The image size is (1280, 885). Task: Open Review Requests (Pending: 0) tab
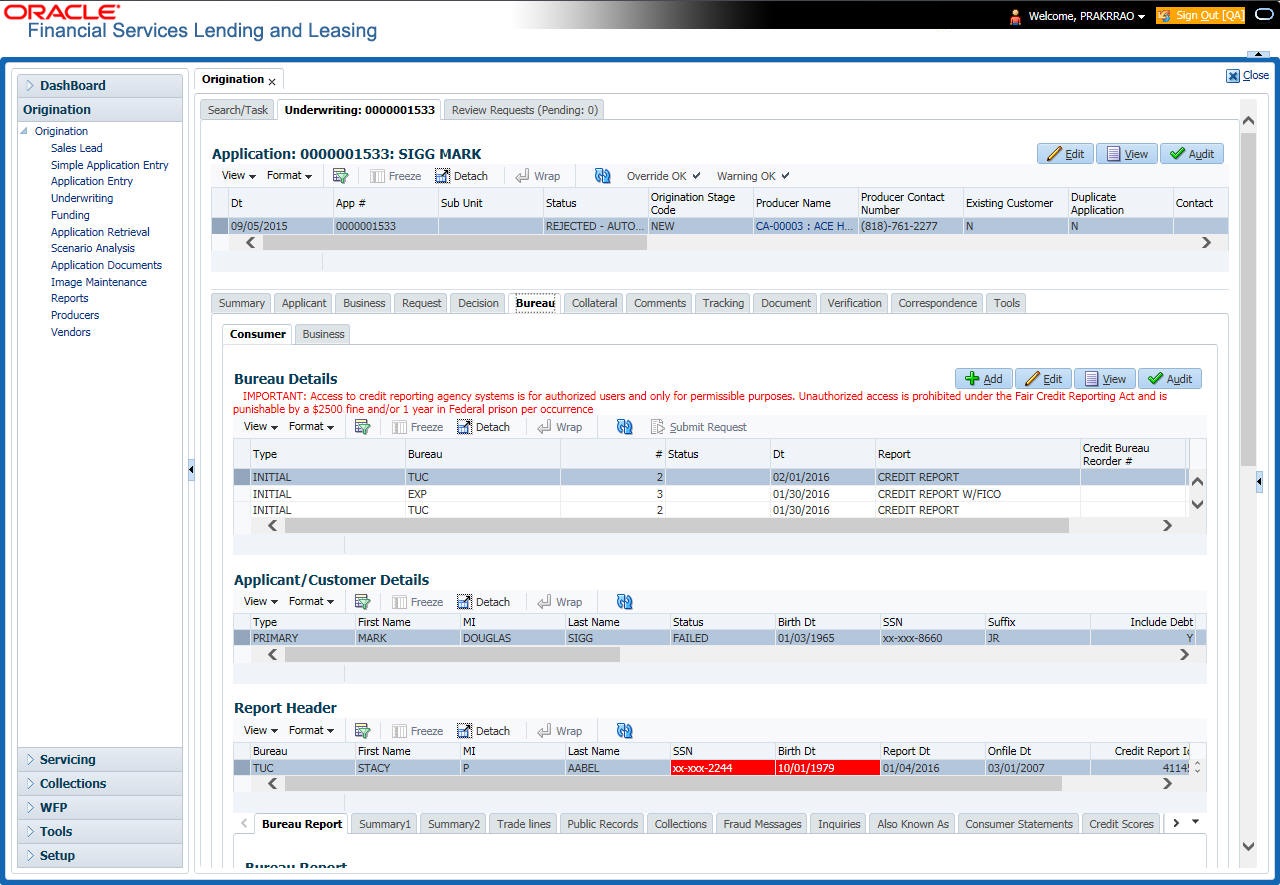pos(524,110)
